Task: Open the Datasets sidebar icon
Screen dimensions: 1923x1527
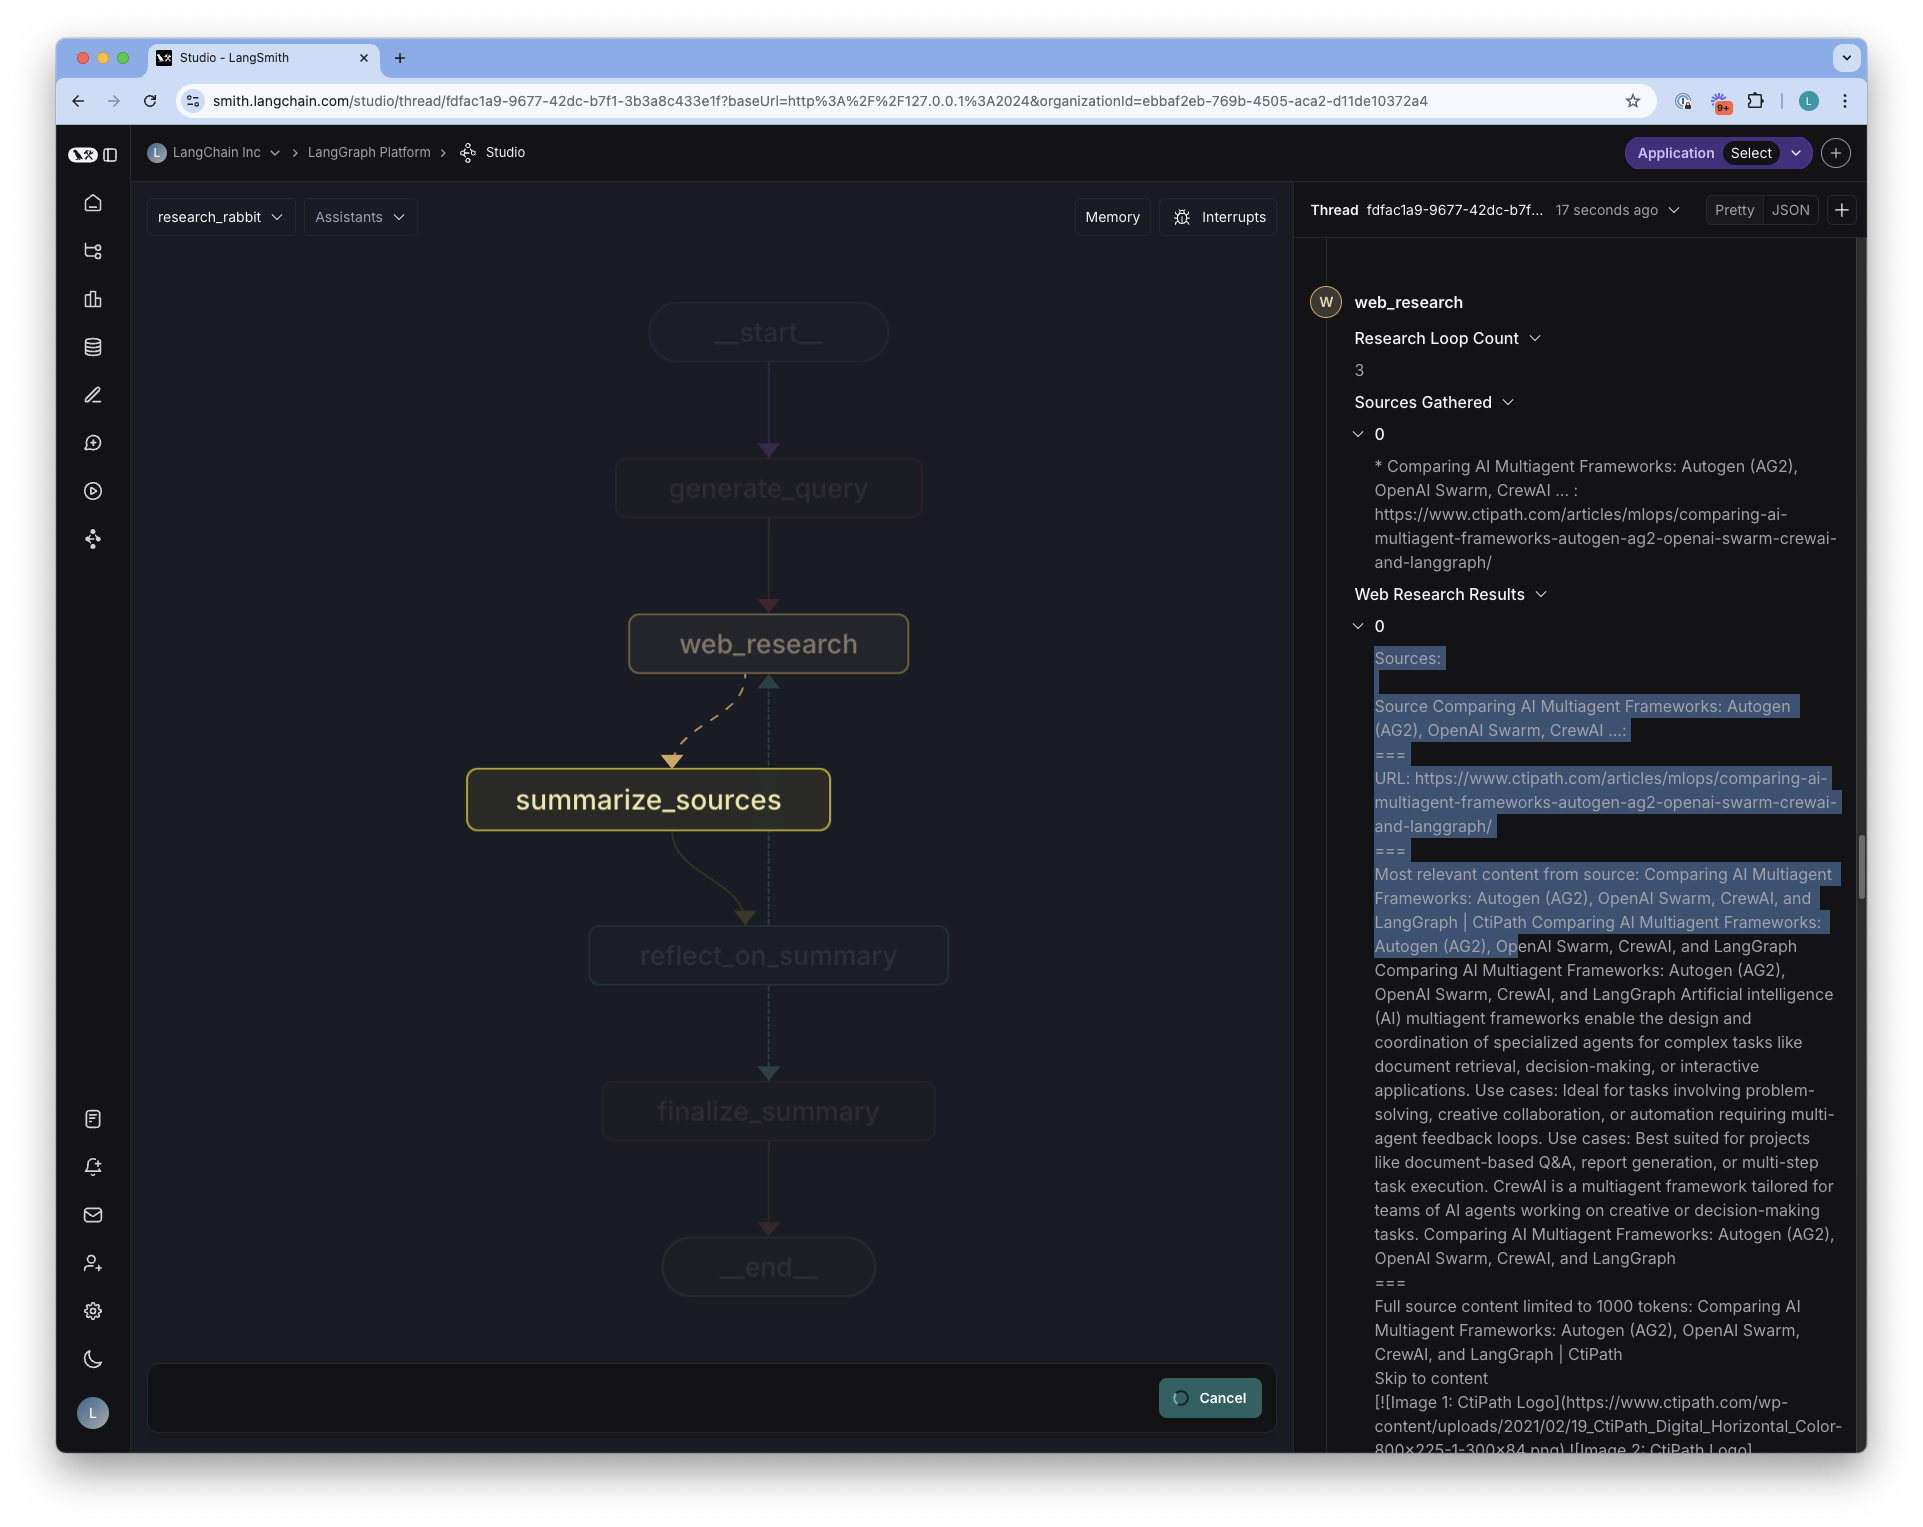Action: point(93,347)
